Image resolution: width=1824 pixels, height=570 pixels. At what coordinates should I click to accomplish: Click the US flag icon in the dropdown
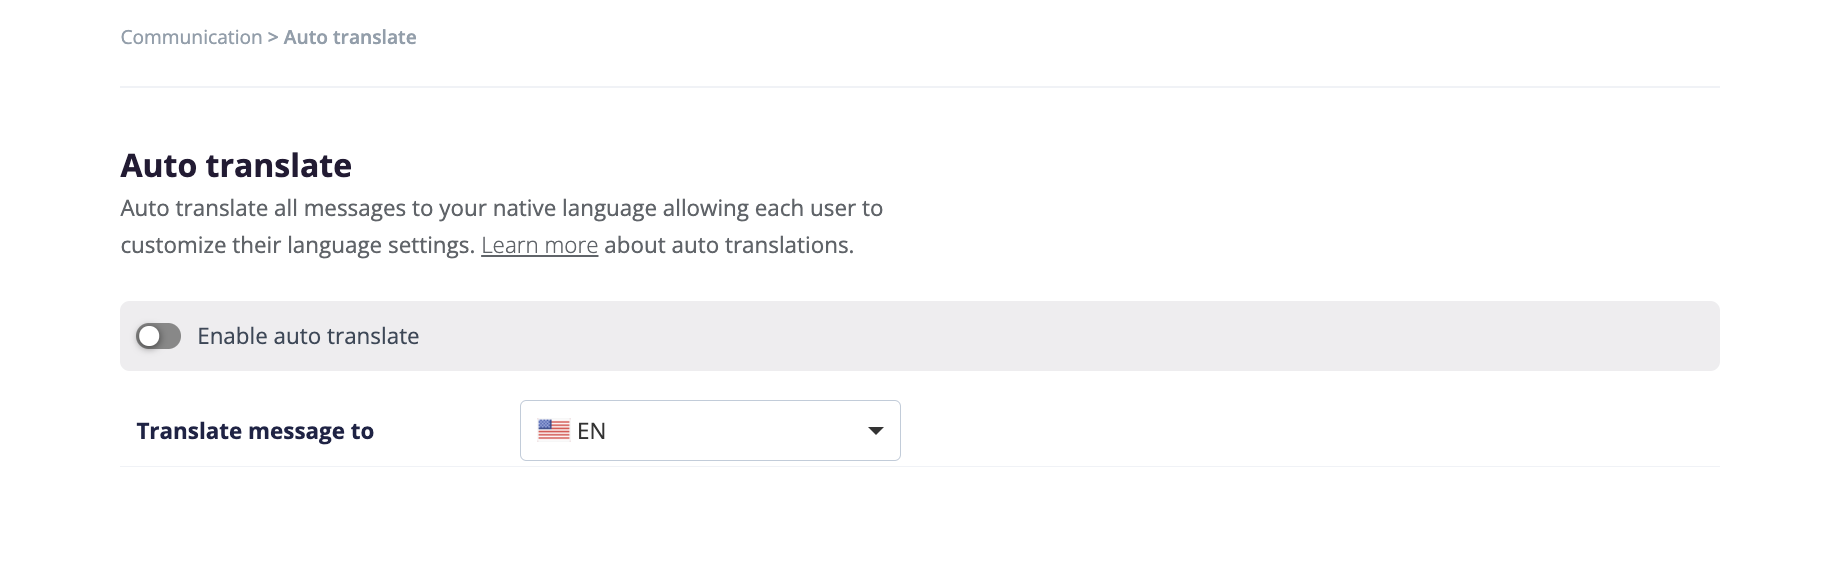pyautogui.click(x=553, y=430)
